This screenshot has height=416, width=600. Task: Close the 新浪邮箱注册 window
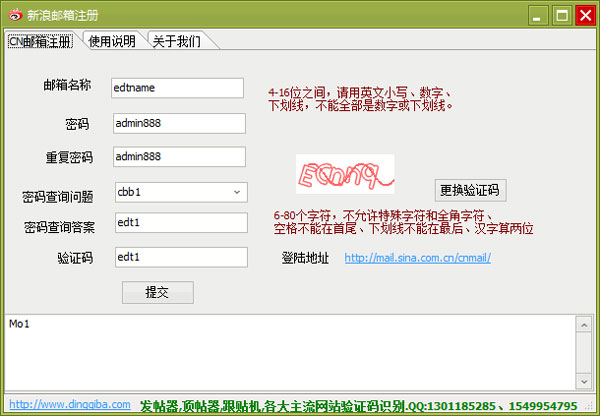click(x=584, y=16)
